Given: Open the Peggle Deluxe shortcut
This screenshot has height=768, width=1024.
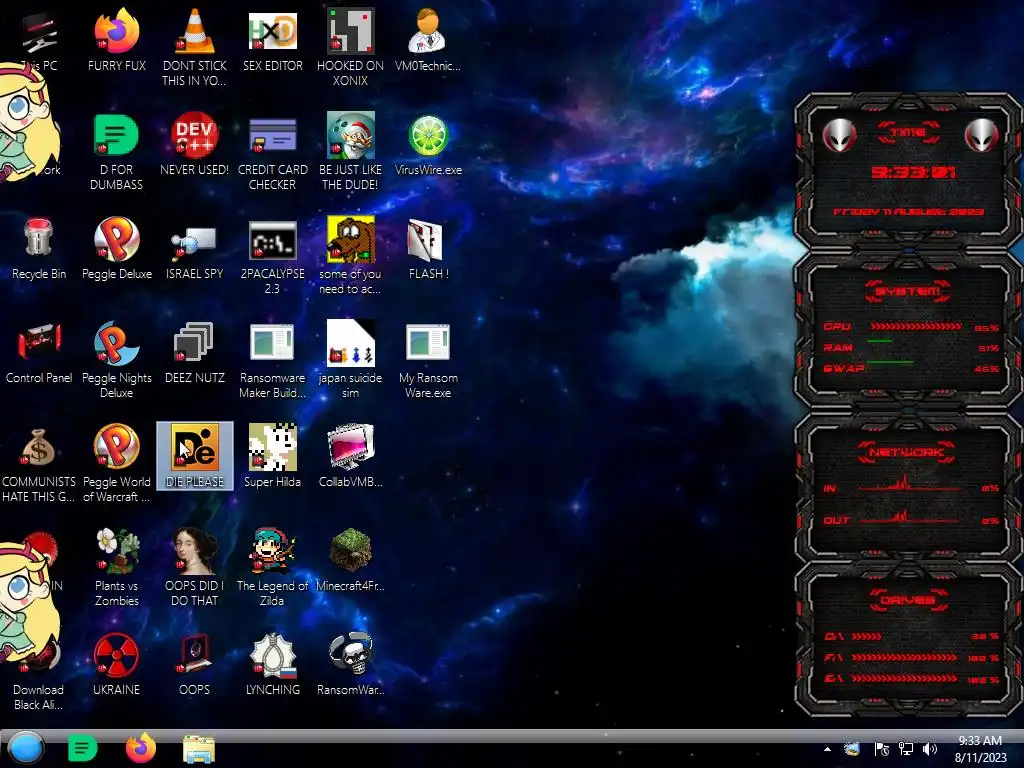Looking at the screenshot, I should tap(117, 239).
